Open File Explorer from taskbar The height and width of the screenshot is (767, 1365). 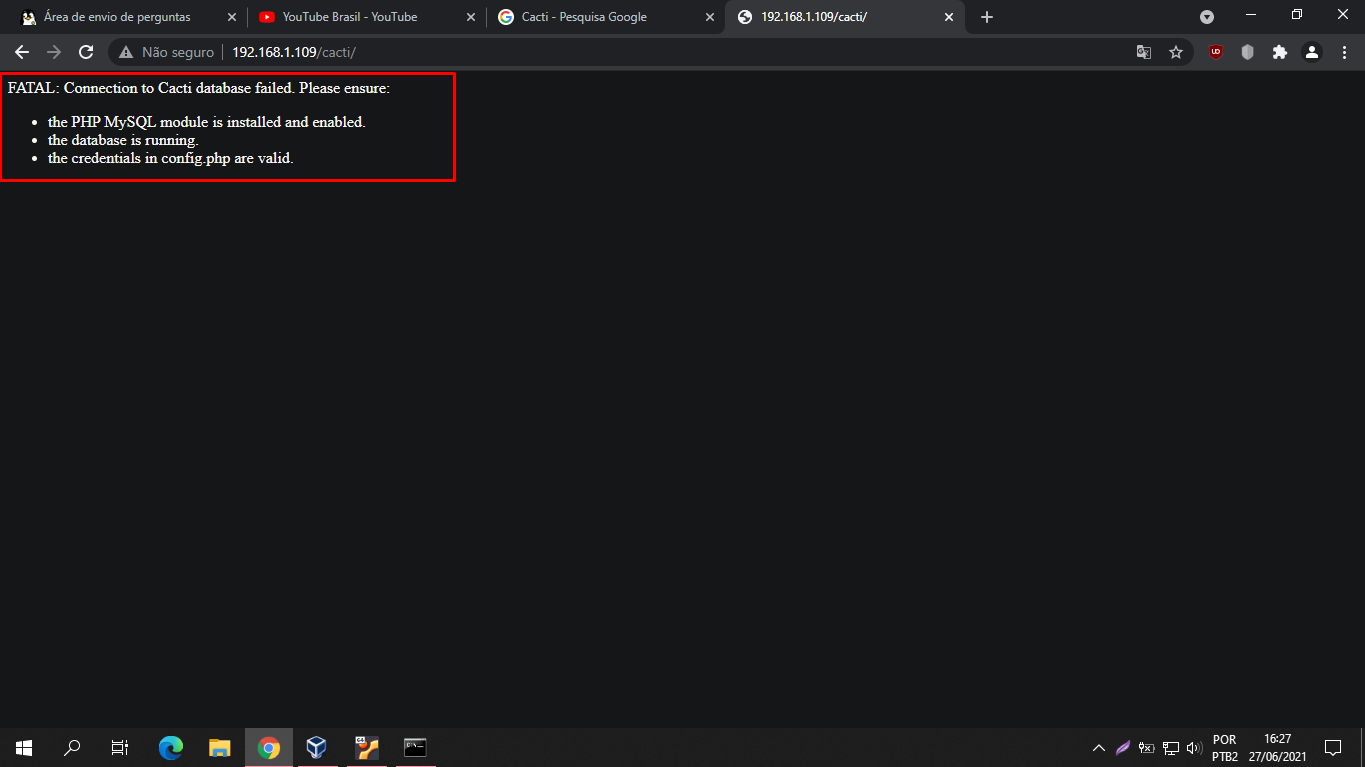[x=220, y=747]
